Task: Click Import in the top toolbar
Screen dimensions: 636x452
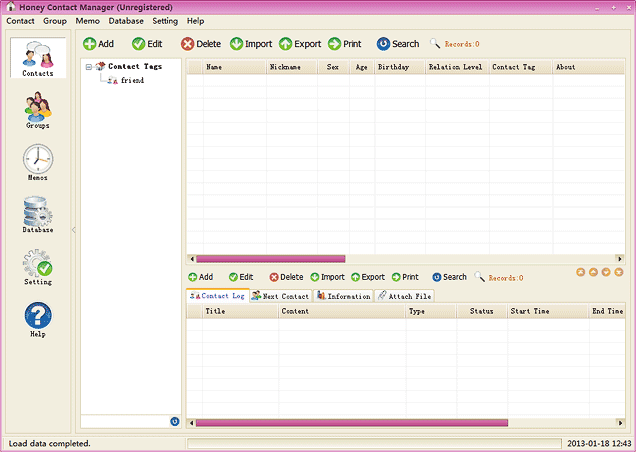Action: pos(251,44)
